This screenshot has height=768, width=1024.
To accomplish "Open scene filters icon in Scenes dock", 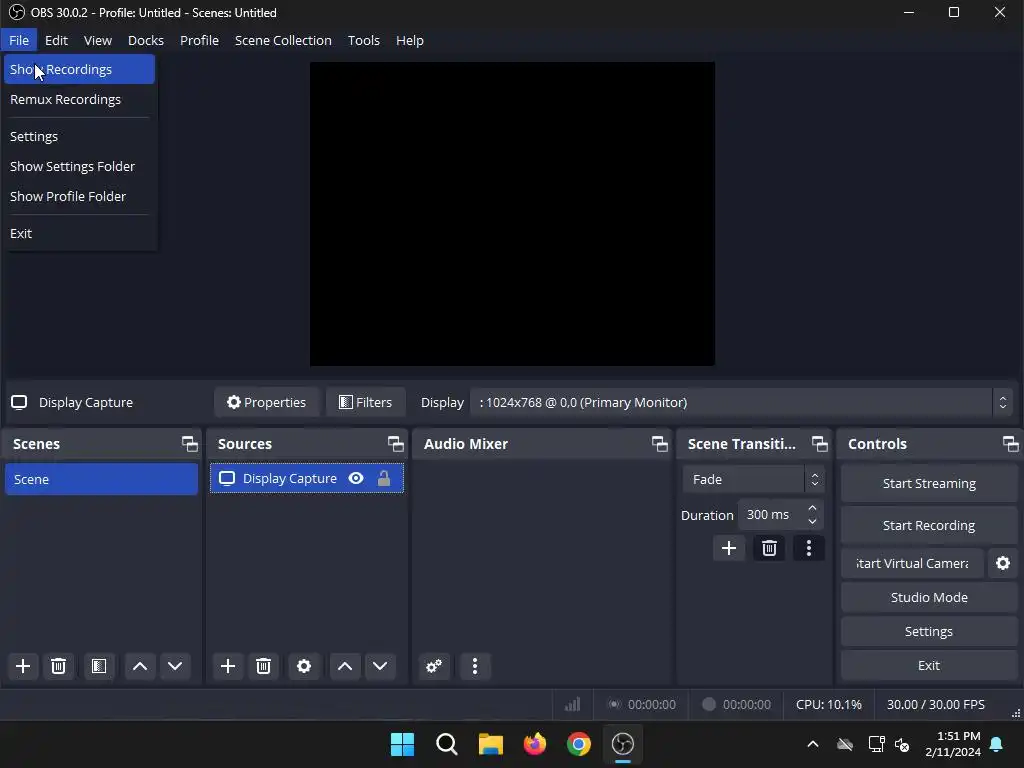I will point(99,666).
